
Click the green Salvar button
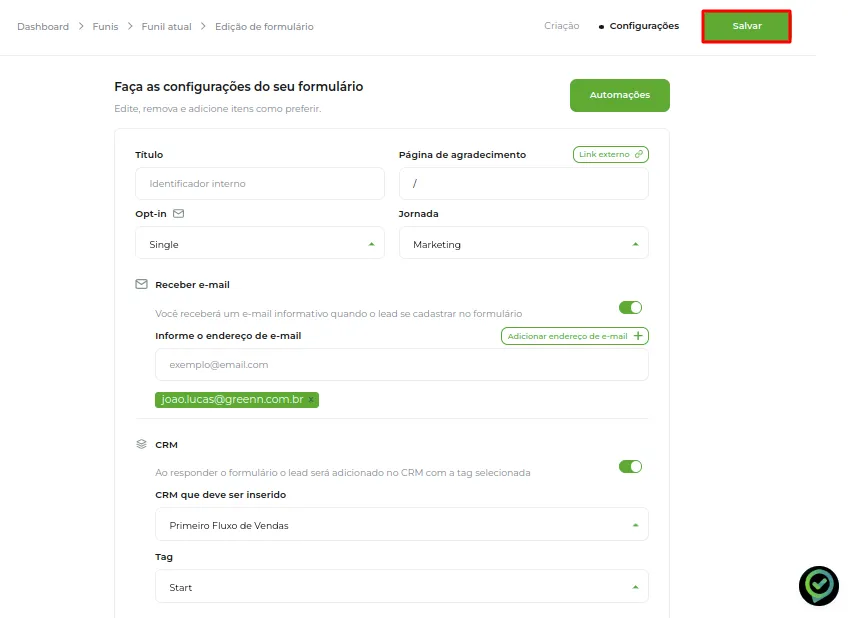click(x=746, y=26)
